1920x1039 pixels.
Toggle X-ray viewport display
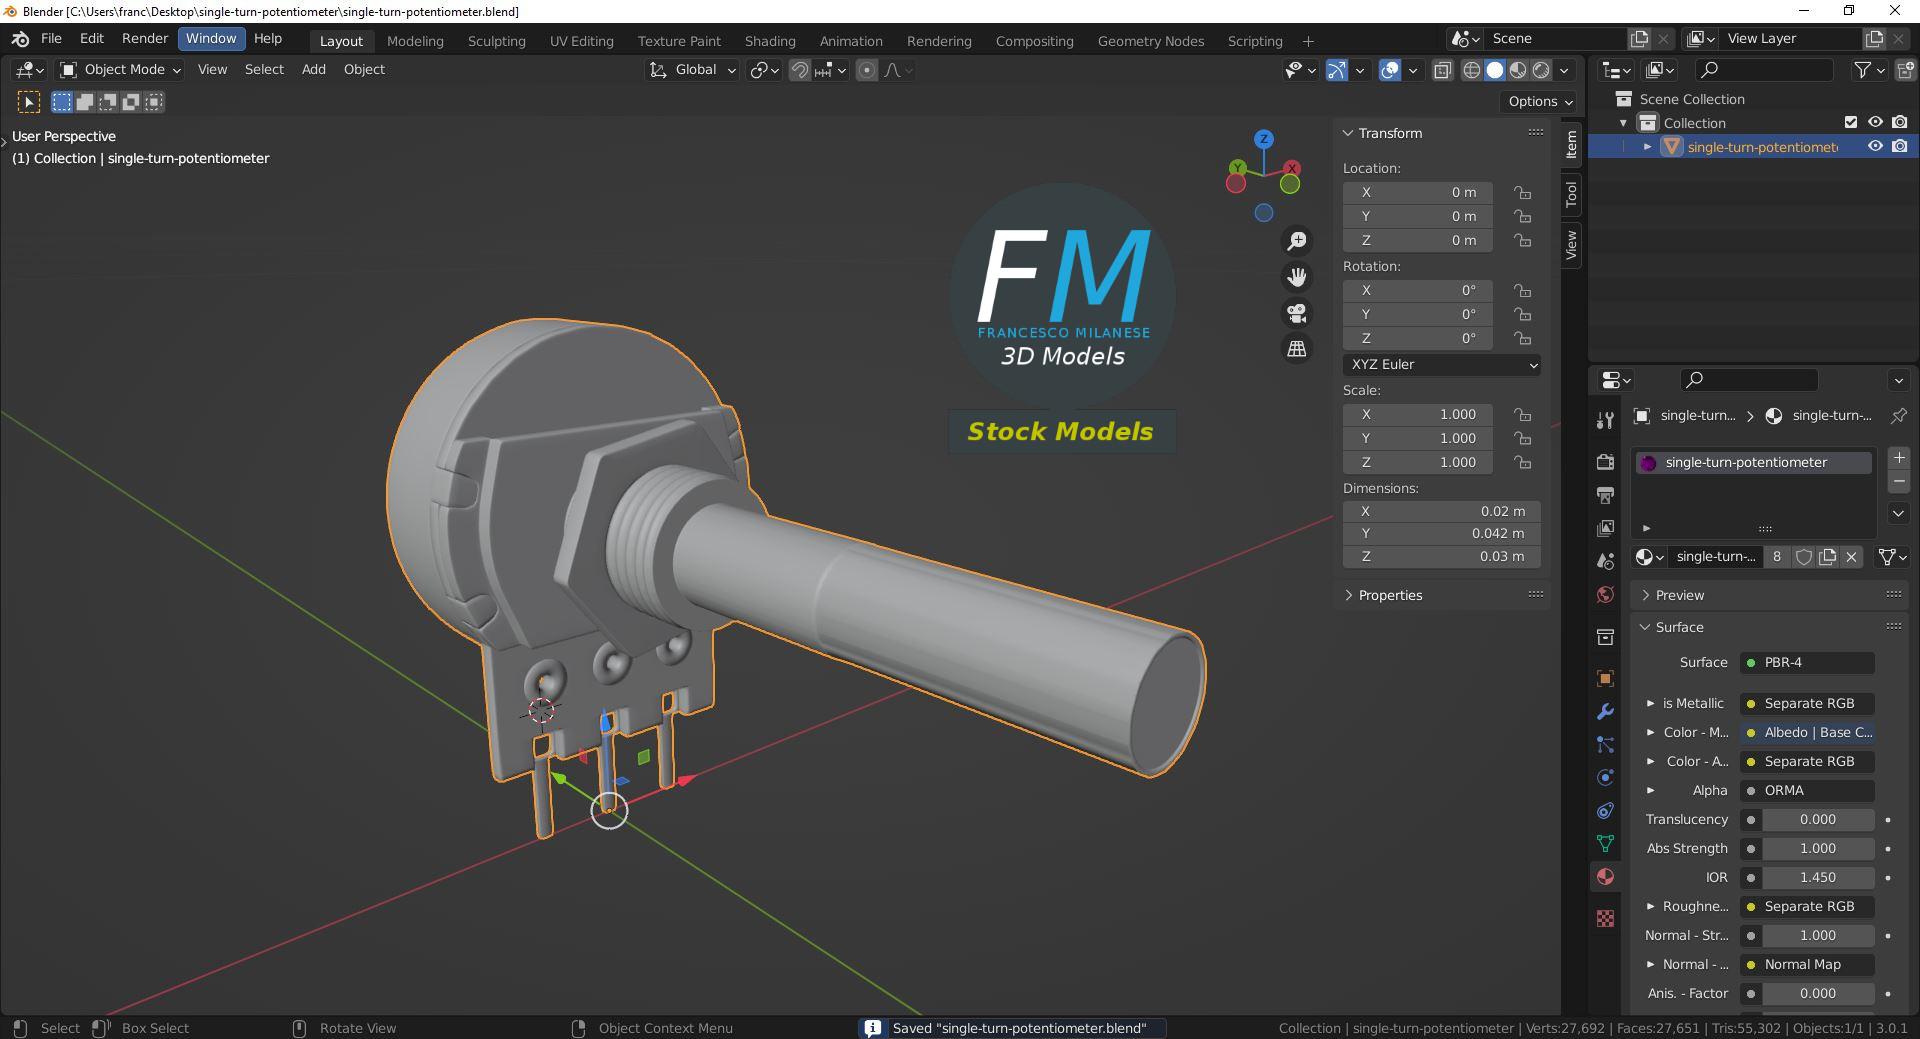coord(1442,70)
